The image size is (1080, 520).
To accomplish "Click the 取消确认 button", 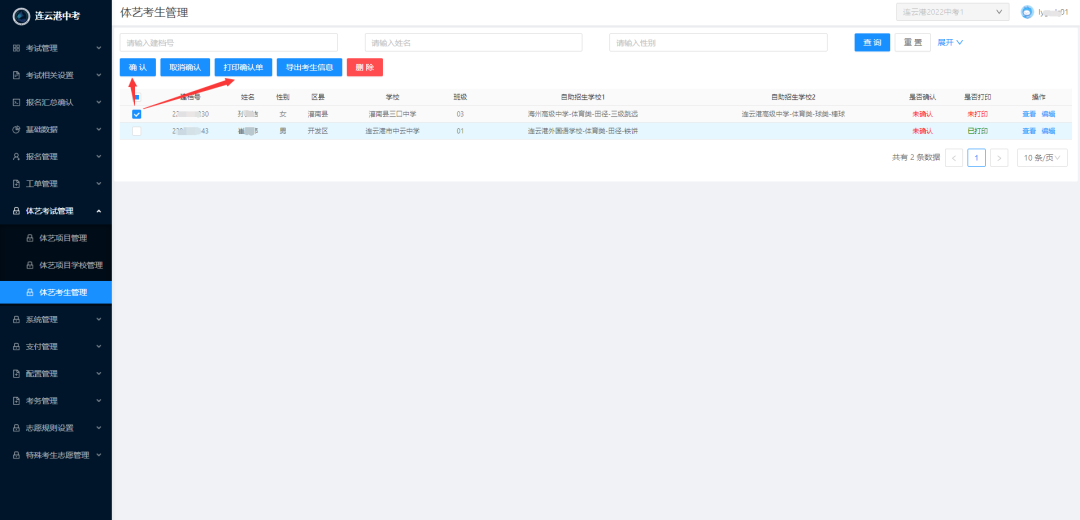I will tap(185, 67).
